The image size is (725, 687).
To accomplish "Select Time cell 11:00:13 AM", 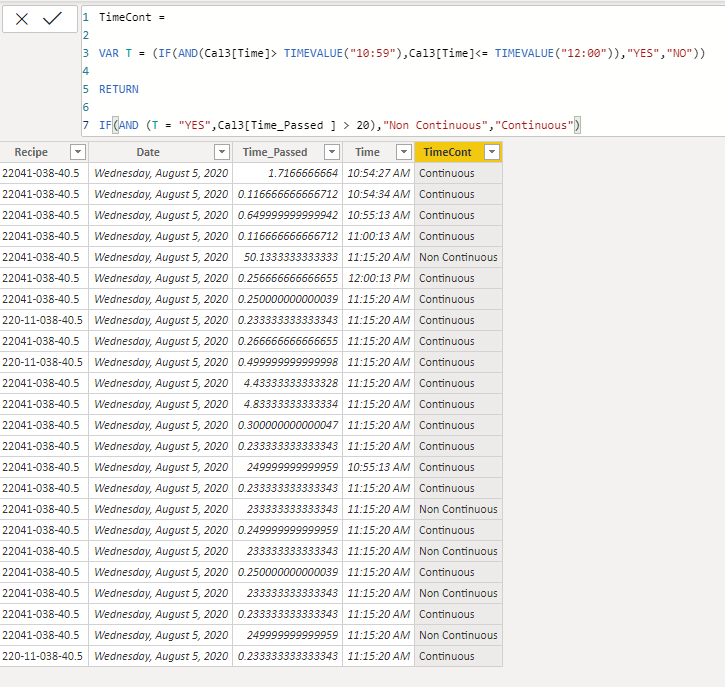I will click(x=379, y=236).
